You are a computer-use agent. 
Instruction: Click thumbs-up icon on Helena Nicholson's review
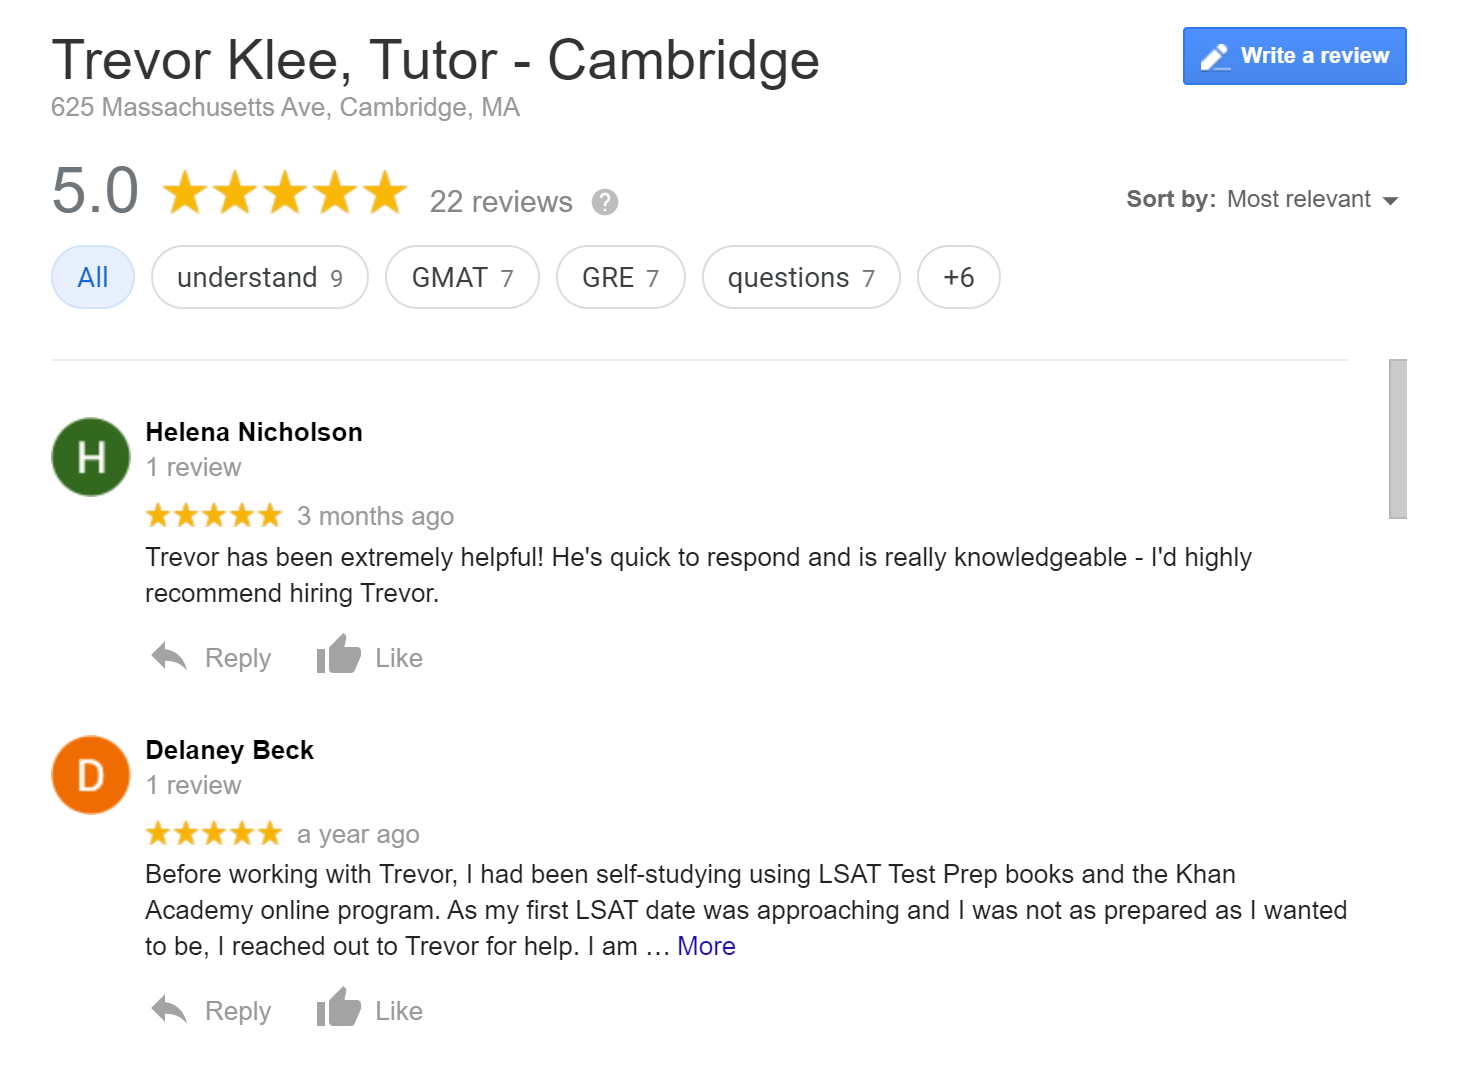339,655
